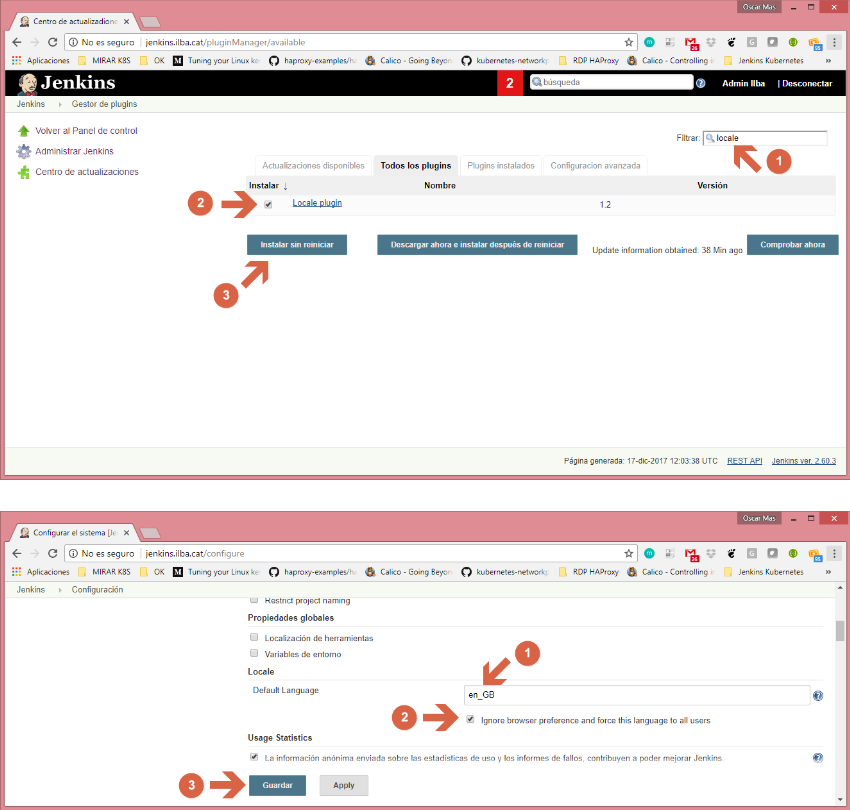Show more bookmarks chevron in bottom window
The height and width of the screenshot is (810, 850).
pyautogui.click(x=828, y=571)
